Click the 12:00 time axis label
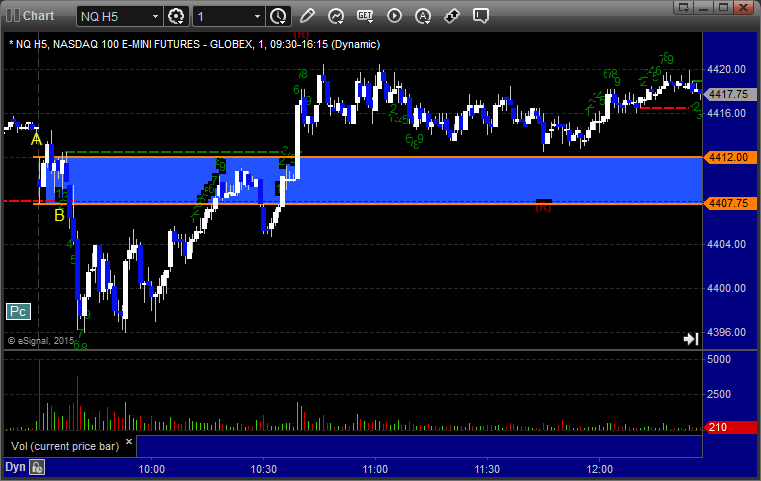This screenshot has width=761, height=481. tap(599, 469)
